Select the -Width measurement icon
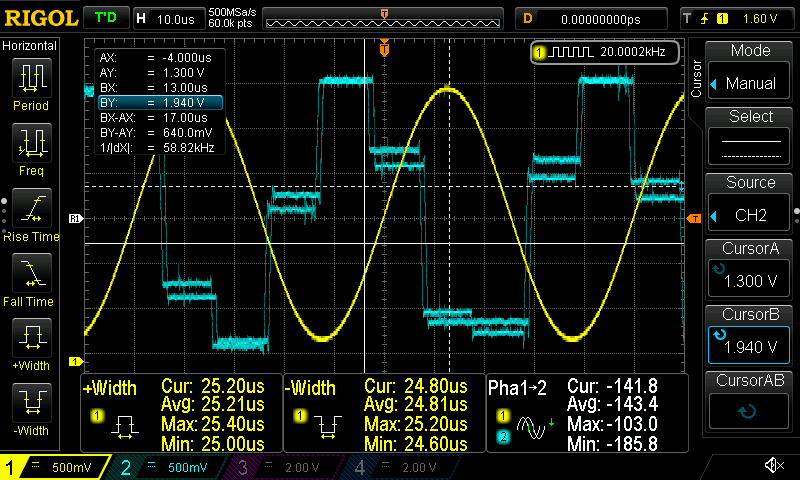 (x=31, y=406)
